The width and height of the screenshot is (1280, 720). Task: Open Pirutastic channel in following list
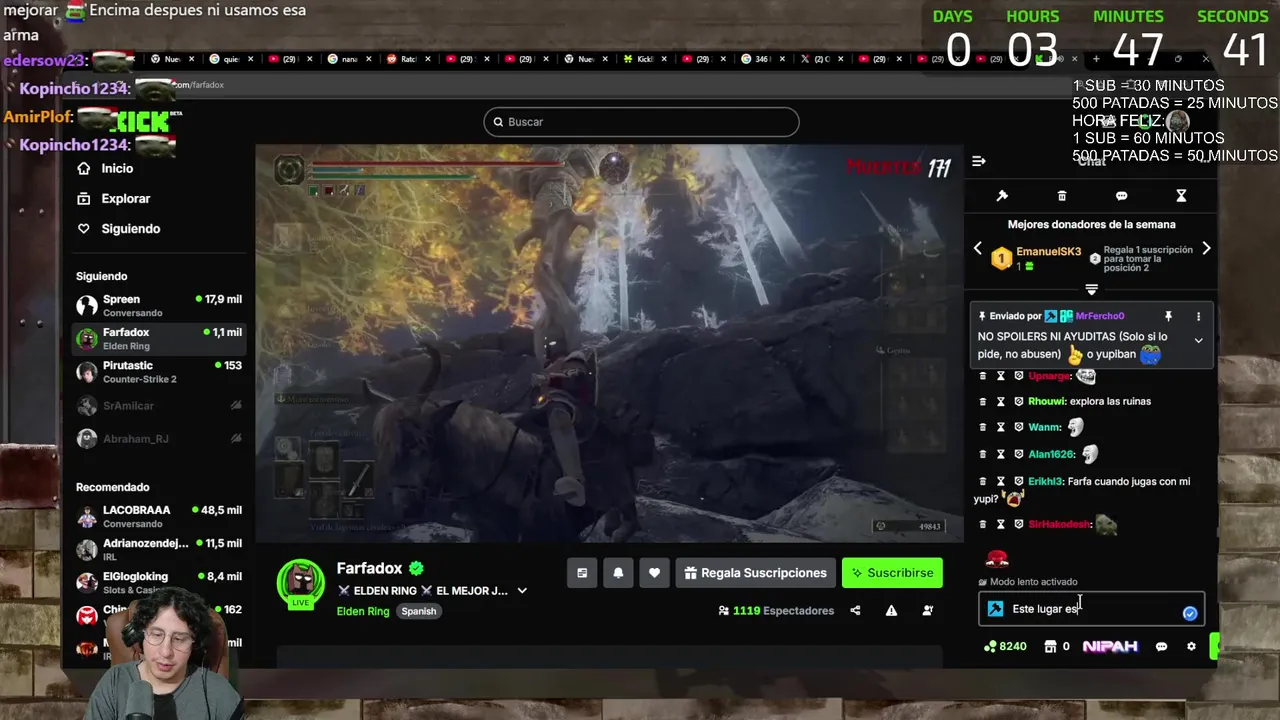click(159, 372)
